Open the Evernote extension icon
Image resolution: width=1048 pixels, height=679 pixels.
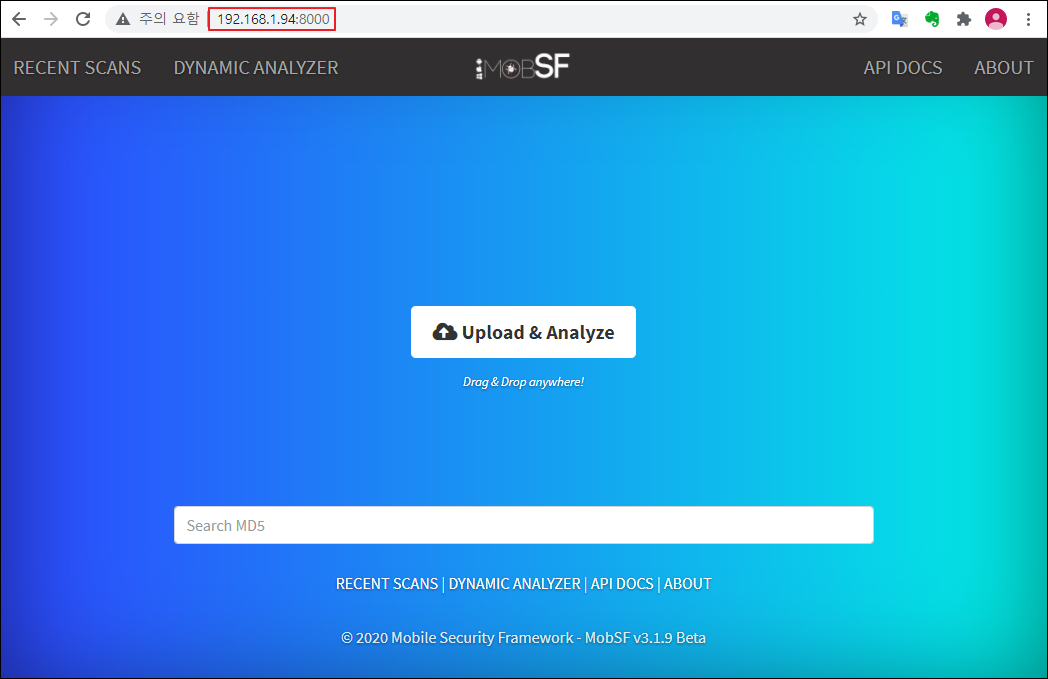pyautogui.click(x=932, y=19)
